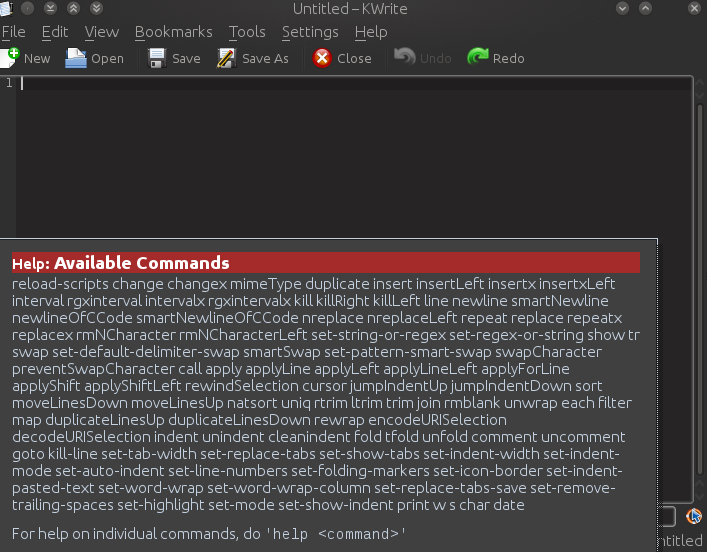Click the Save As toolbar label
The image size is (707, 552).
click(x=265, y=59)
